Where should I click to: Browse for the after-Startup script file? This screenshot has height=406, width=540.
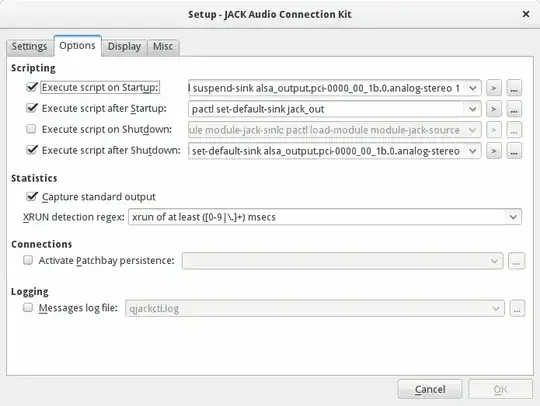(x=514, y=109)
